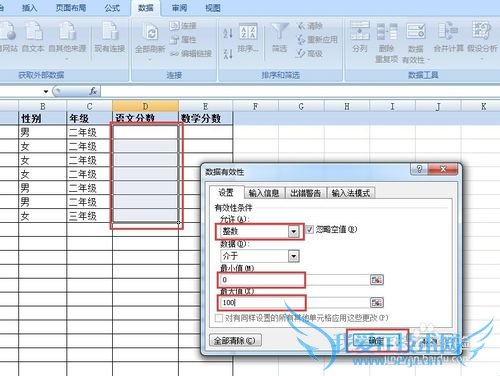Check apply changes to all same-setting cells
The height and width of the screenshot is (376, 500).
click(x=219, y=318)
